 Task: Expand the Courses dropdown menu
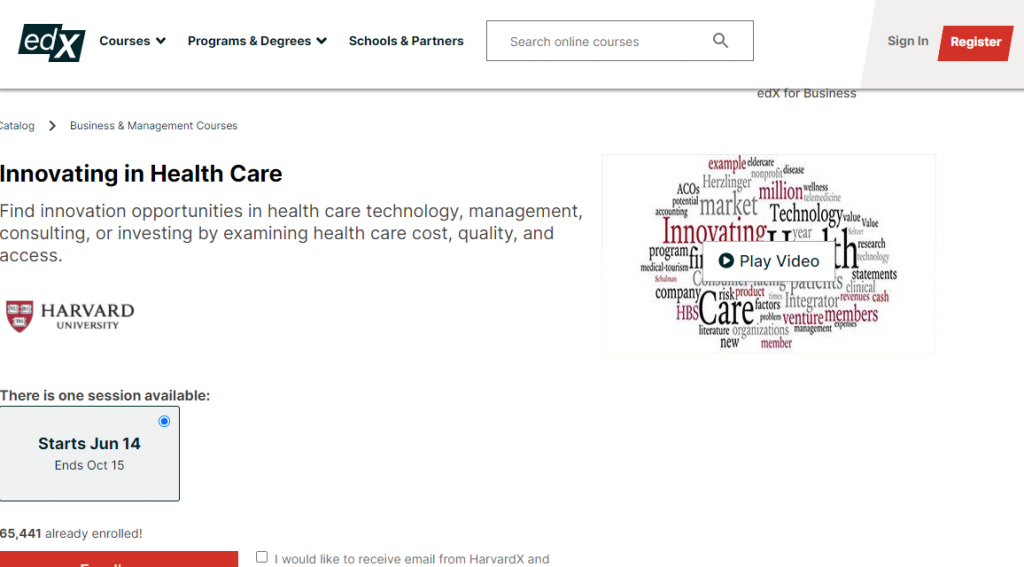(132, 41)
